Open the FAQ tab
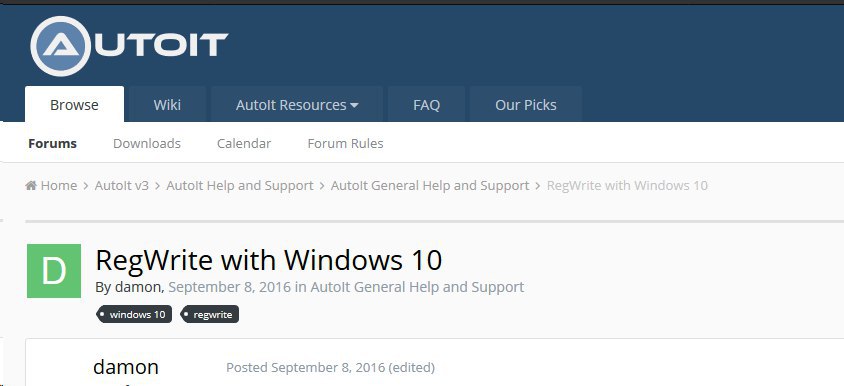The height and width of the screenshot is (386, 844). point(426,104)
